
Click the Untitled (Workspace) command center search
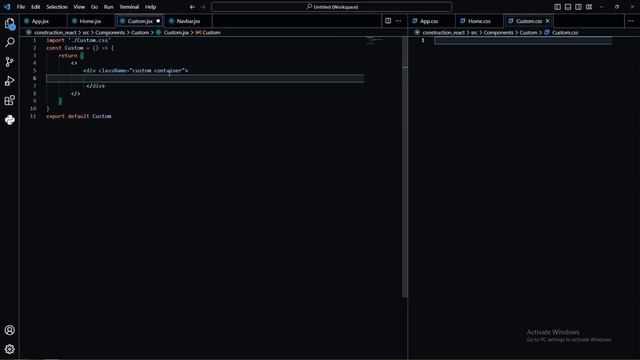coord(331,7)
